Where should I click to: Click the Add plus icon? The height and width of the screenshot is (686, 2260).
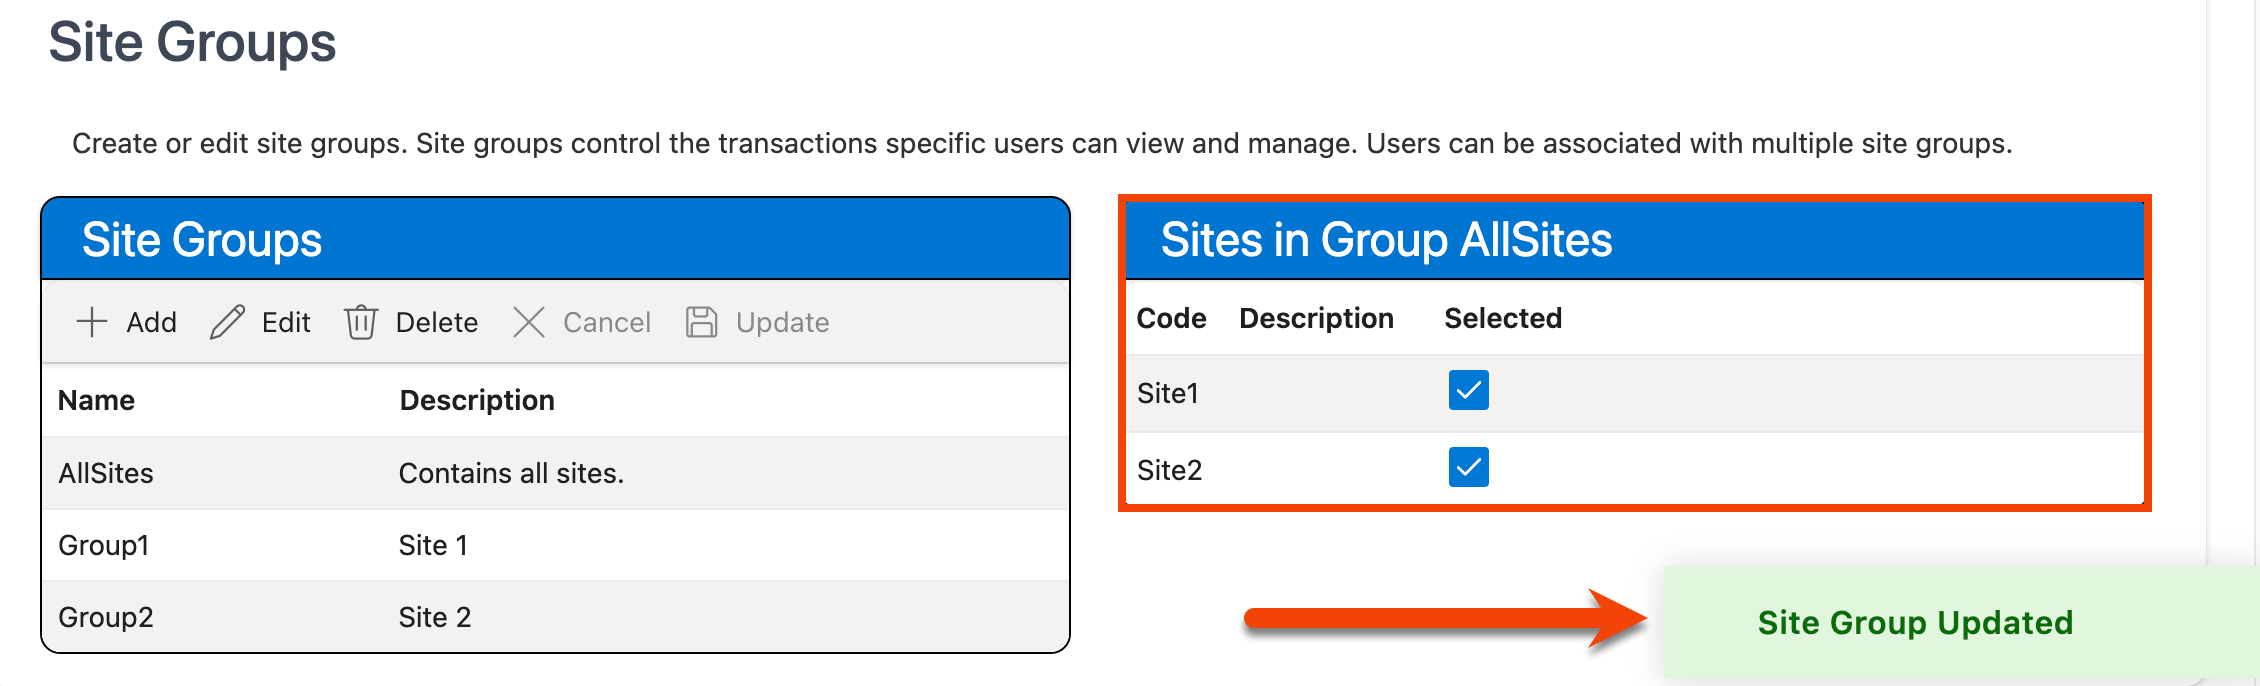click(x=92, y=322)
